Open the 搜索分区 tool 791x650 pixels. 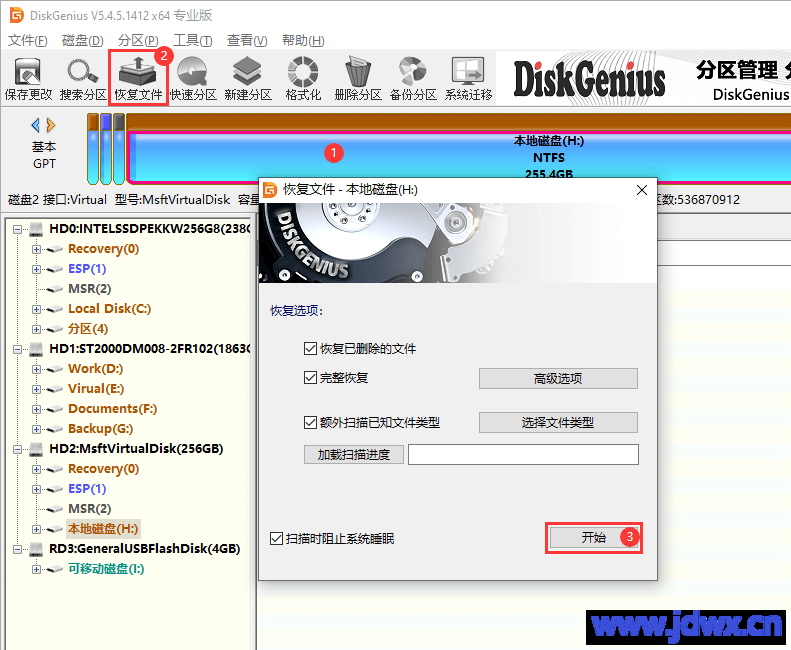83,79
